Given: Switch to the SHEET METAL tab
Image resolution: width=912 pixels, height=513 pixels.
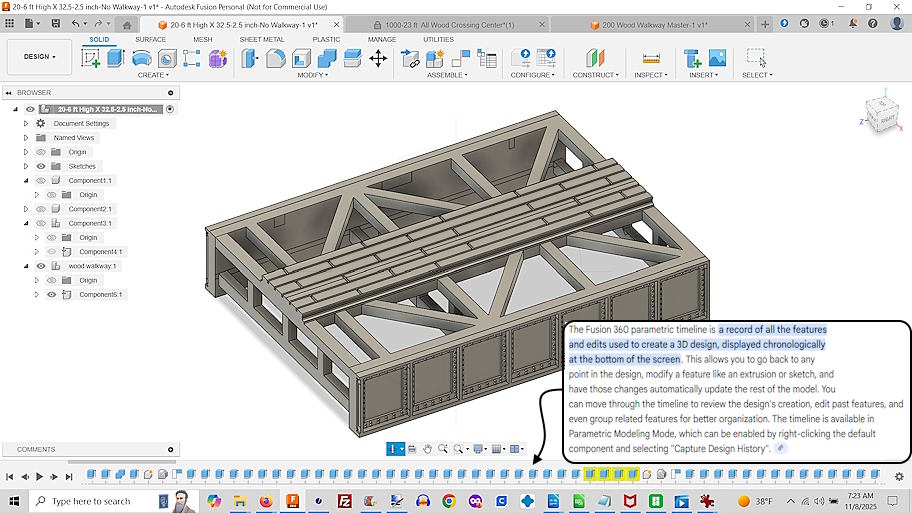Looking at the screenshot, I should (x=261, y=40).
